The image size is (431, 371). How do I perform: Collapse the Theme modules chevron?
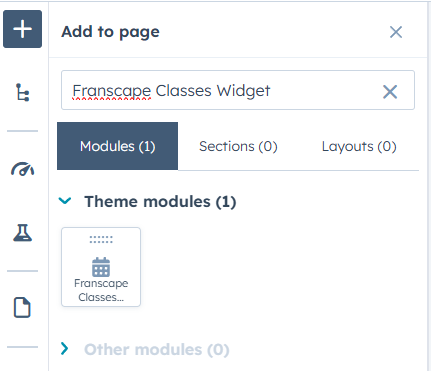click(65, 201)
